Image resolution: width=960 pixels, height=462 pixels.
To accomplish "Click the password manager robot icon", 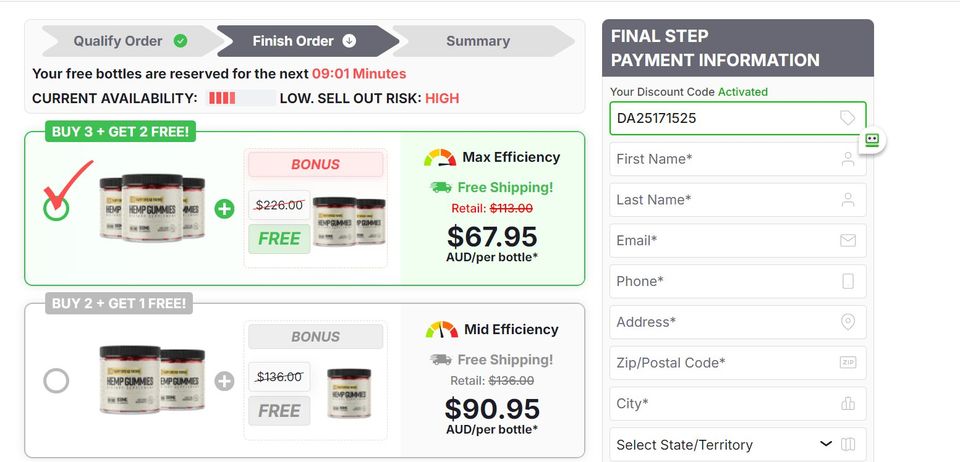I will click(x=872, y=140).
